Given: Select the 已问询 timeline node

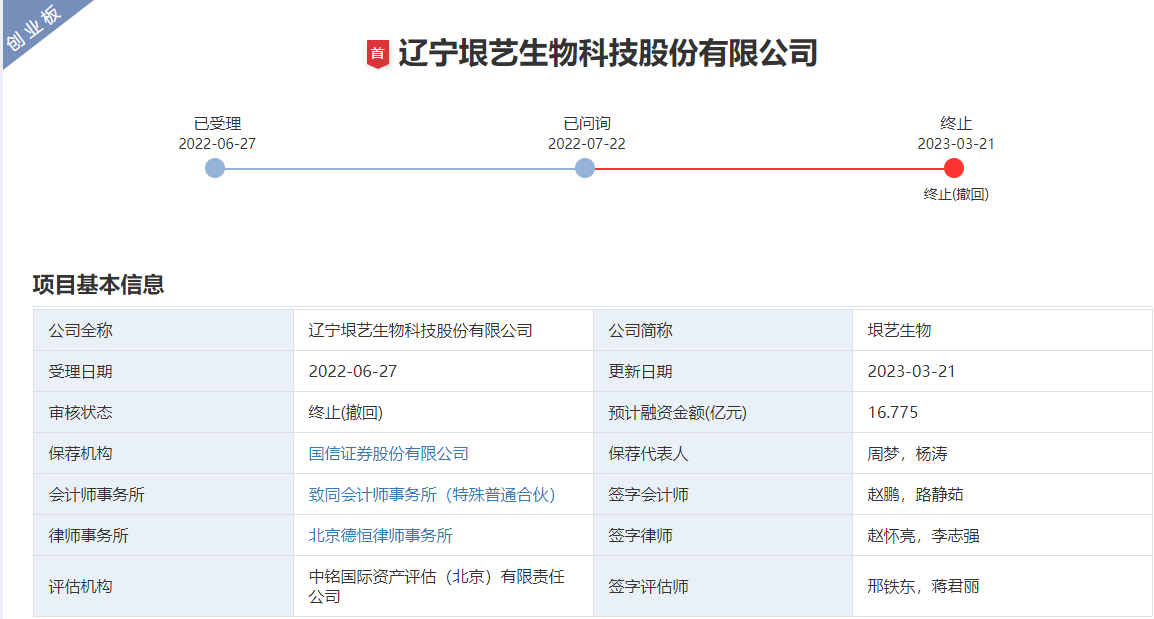Looking at the screenshot, I should [585, 168].
